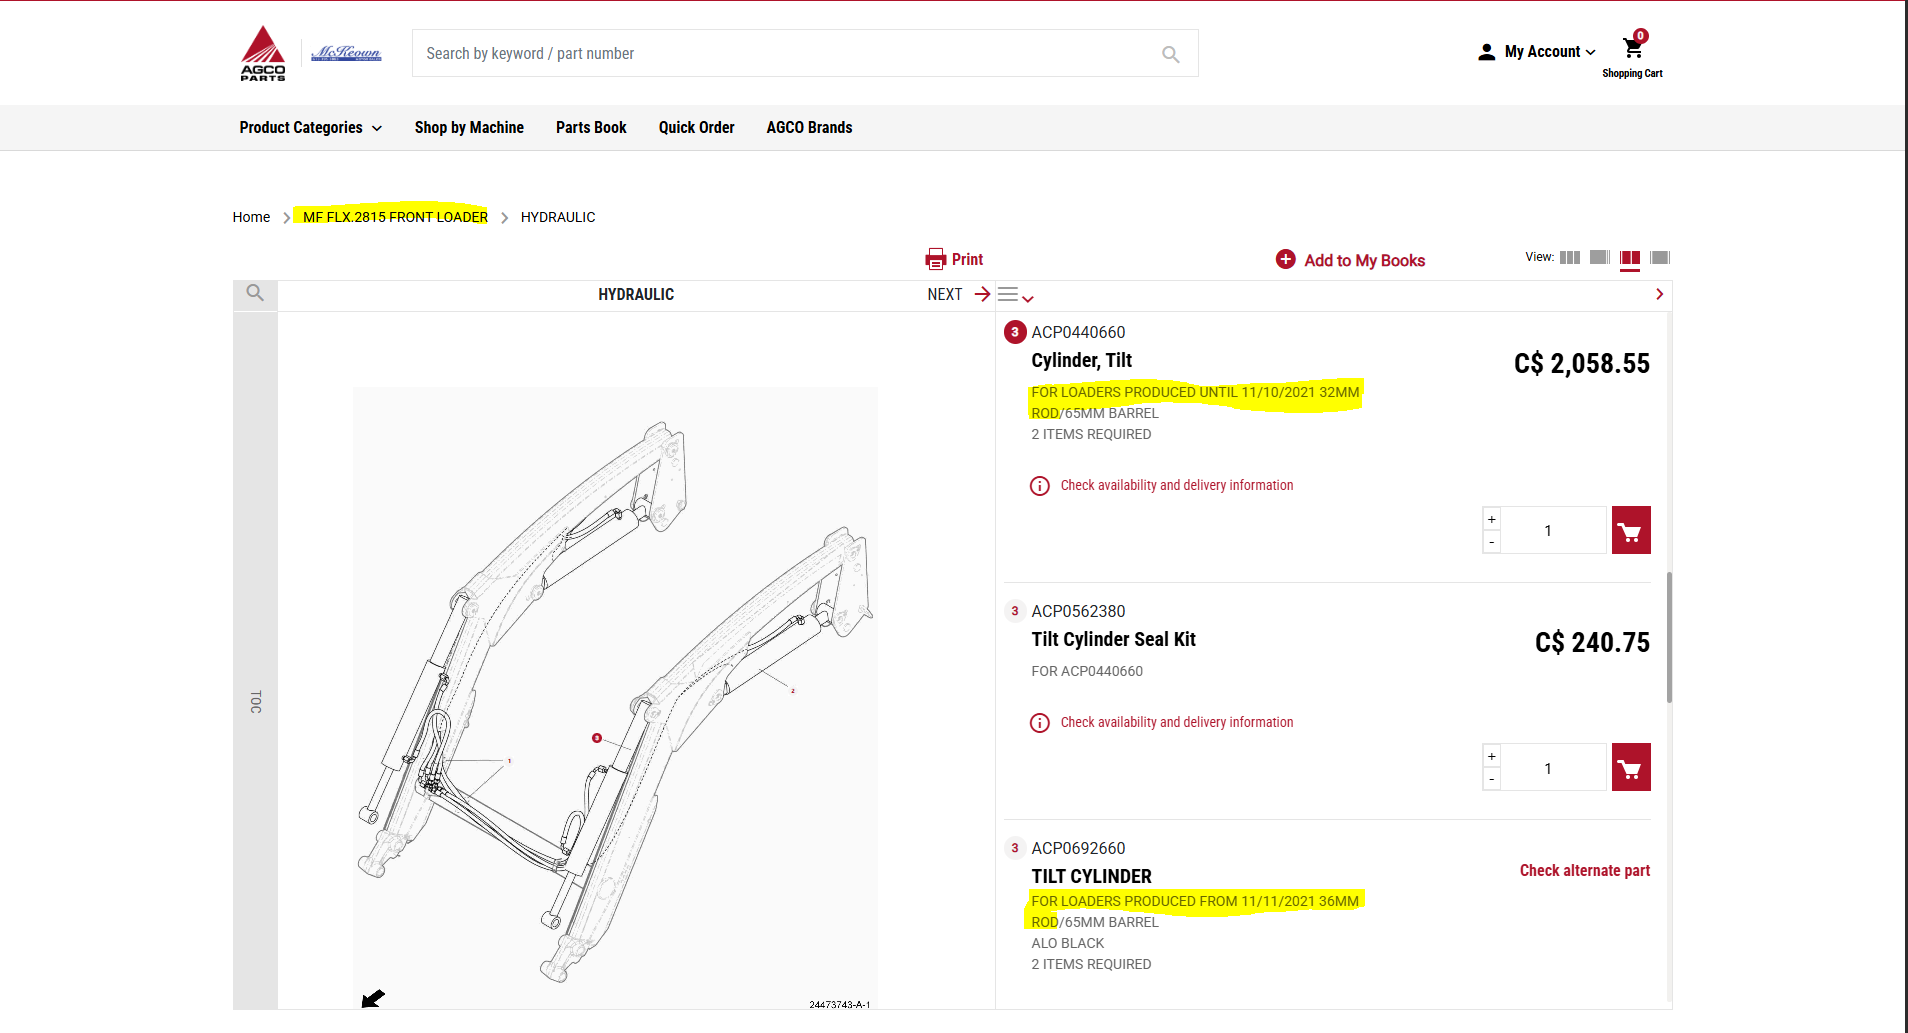This screenshot has height=1033, width=1908.
Task: Select the two-panel equal split view
Action: point(1630,258)
